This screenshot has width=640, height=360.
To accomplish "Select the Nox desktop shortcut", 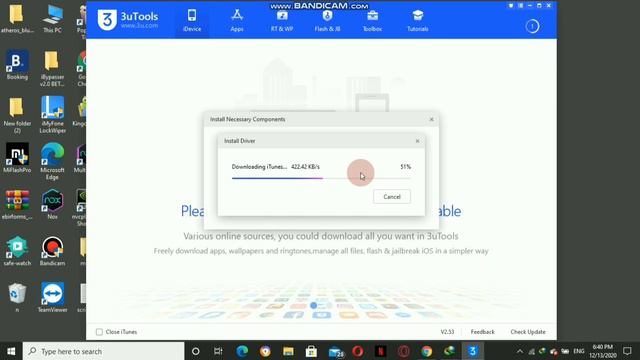I will [52, 205].
